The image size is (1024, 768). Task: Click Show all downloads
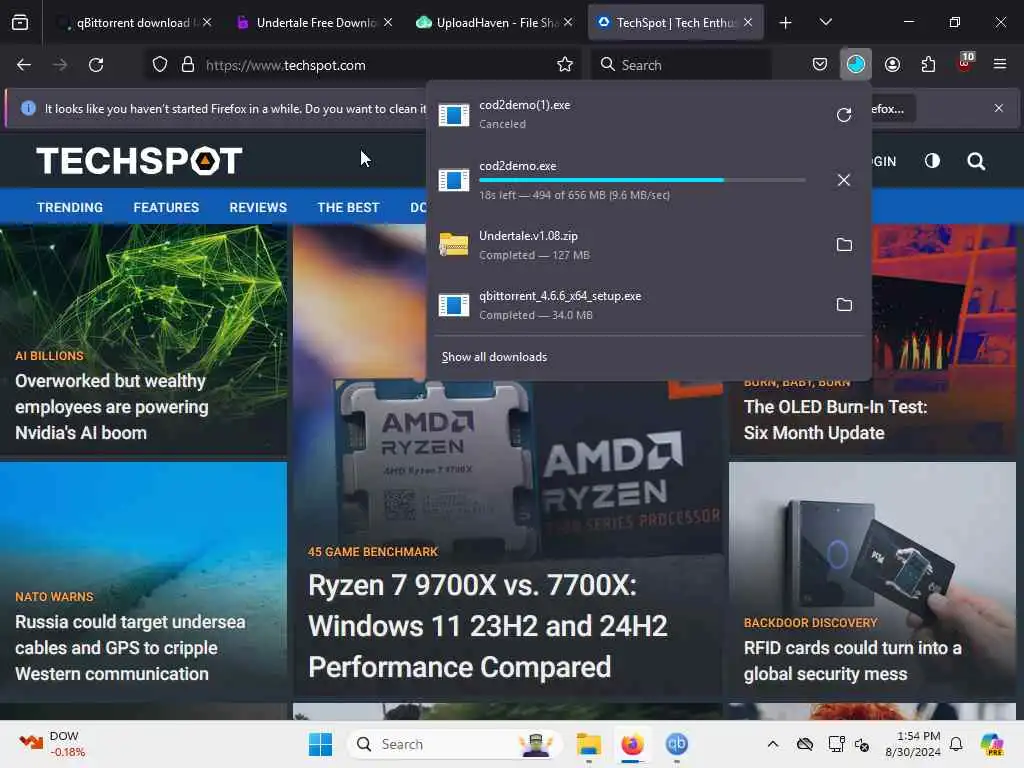click(x=494, y=357)
